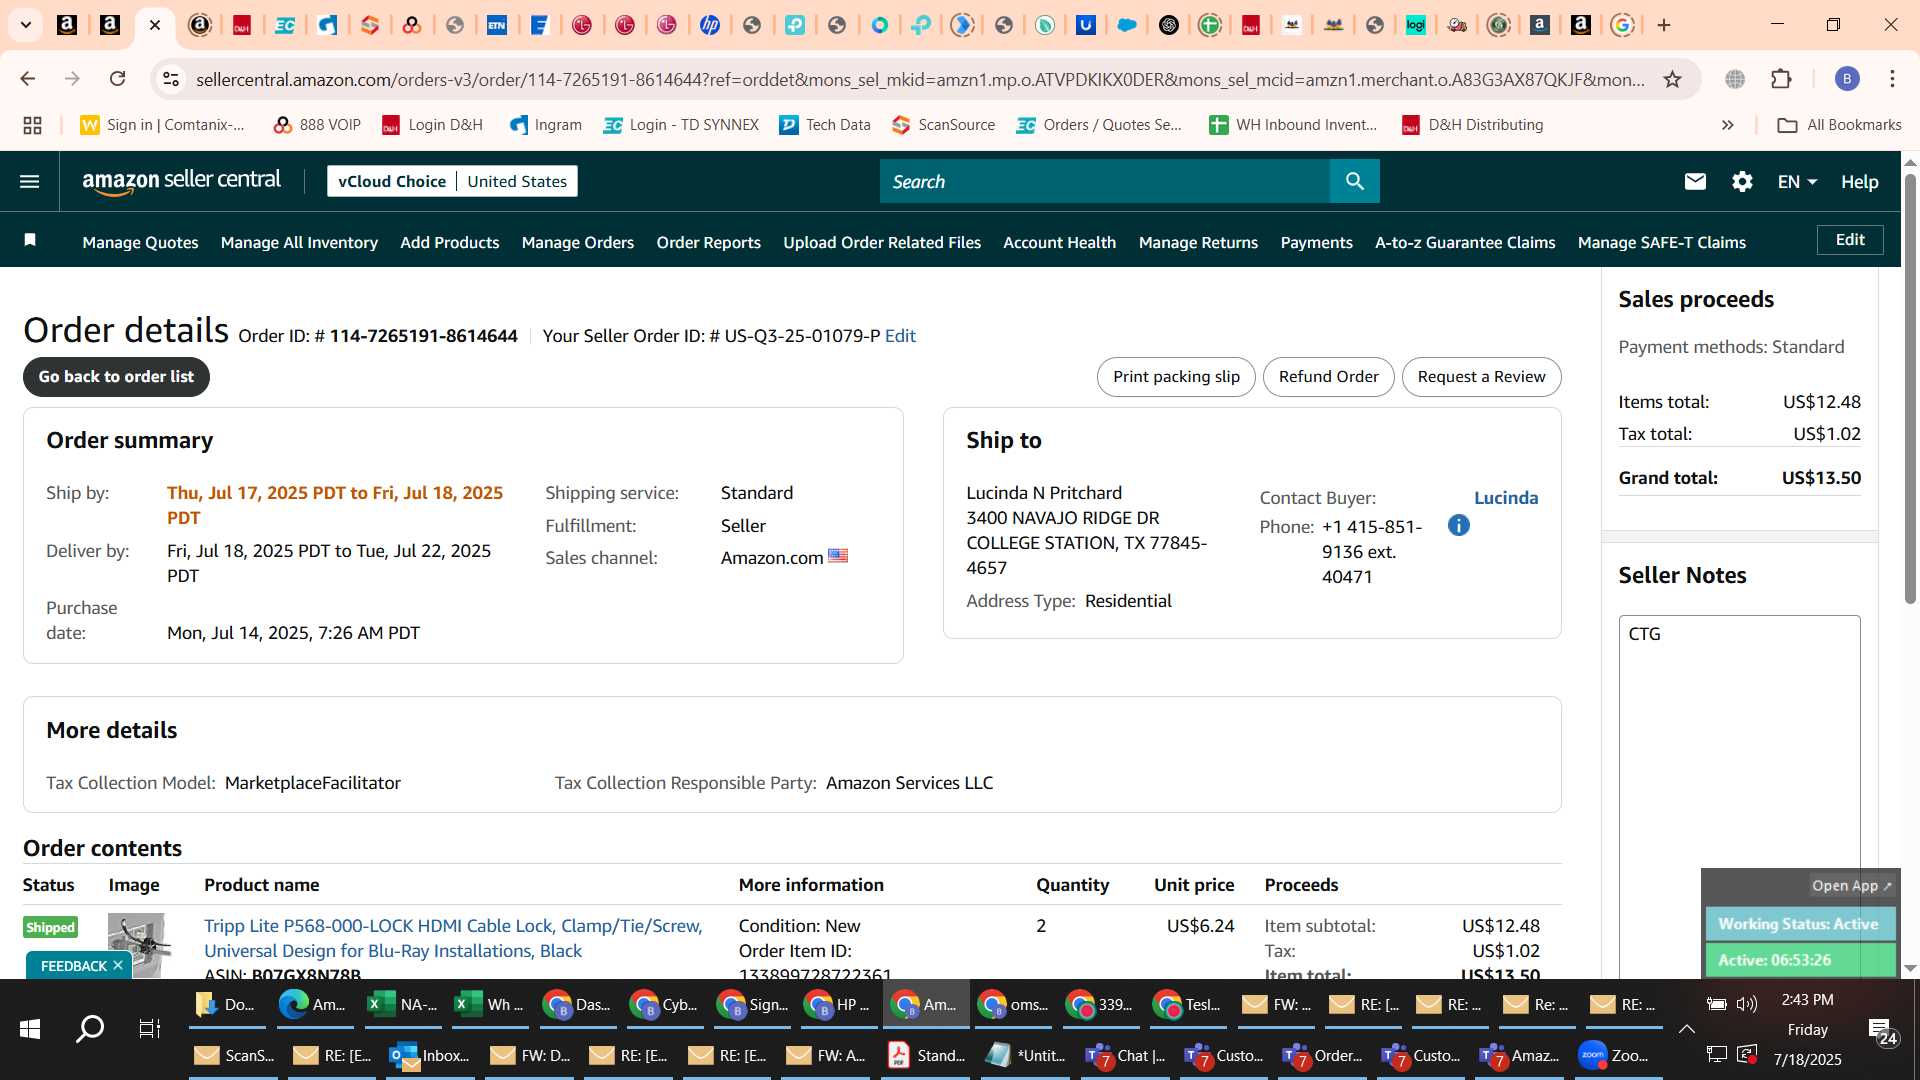Click Go back to order list

116,377
